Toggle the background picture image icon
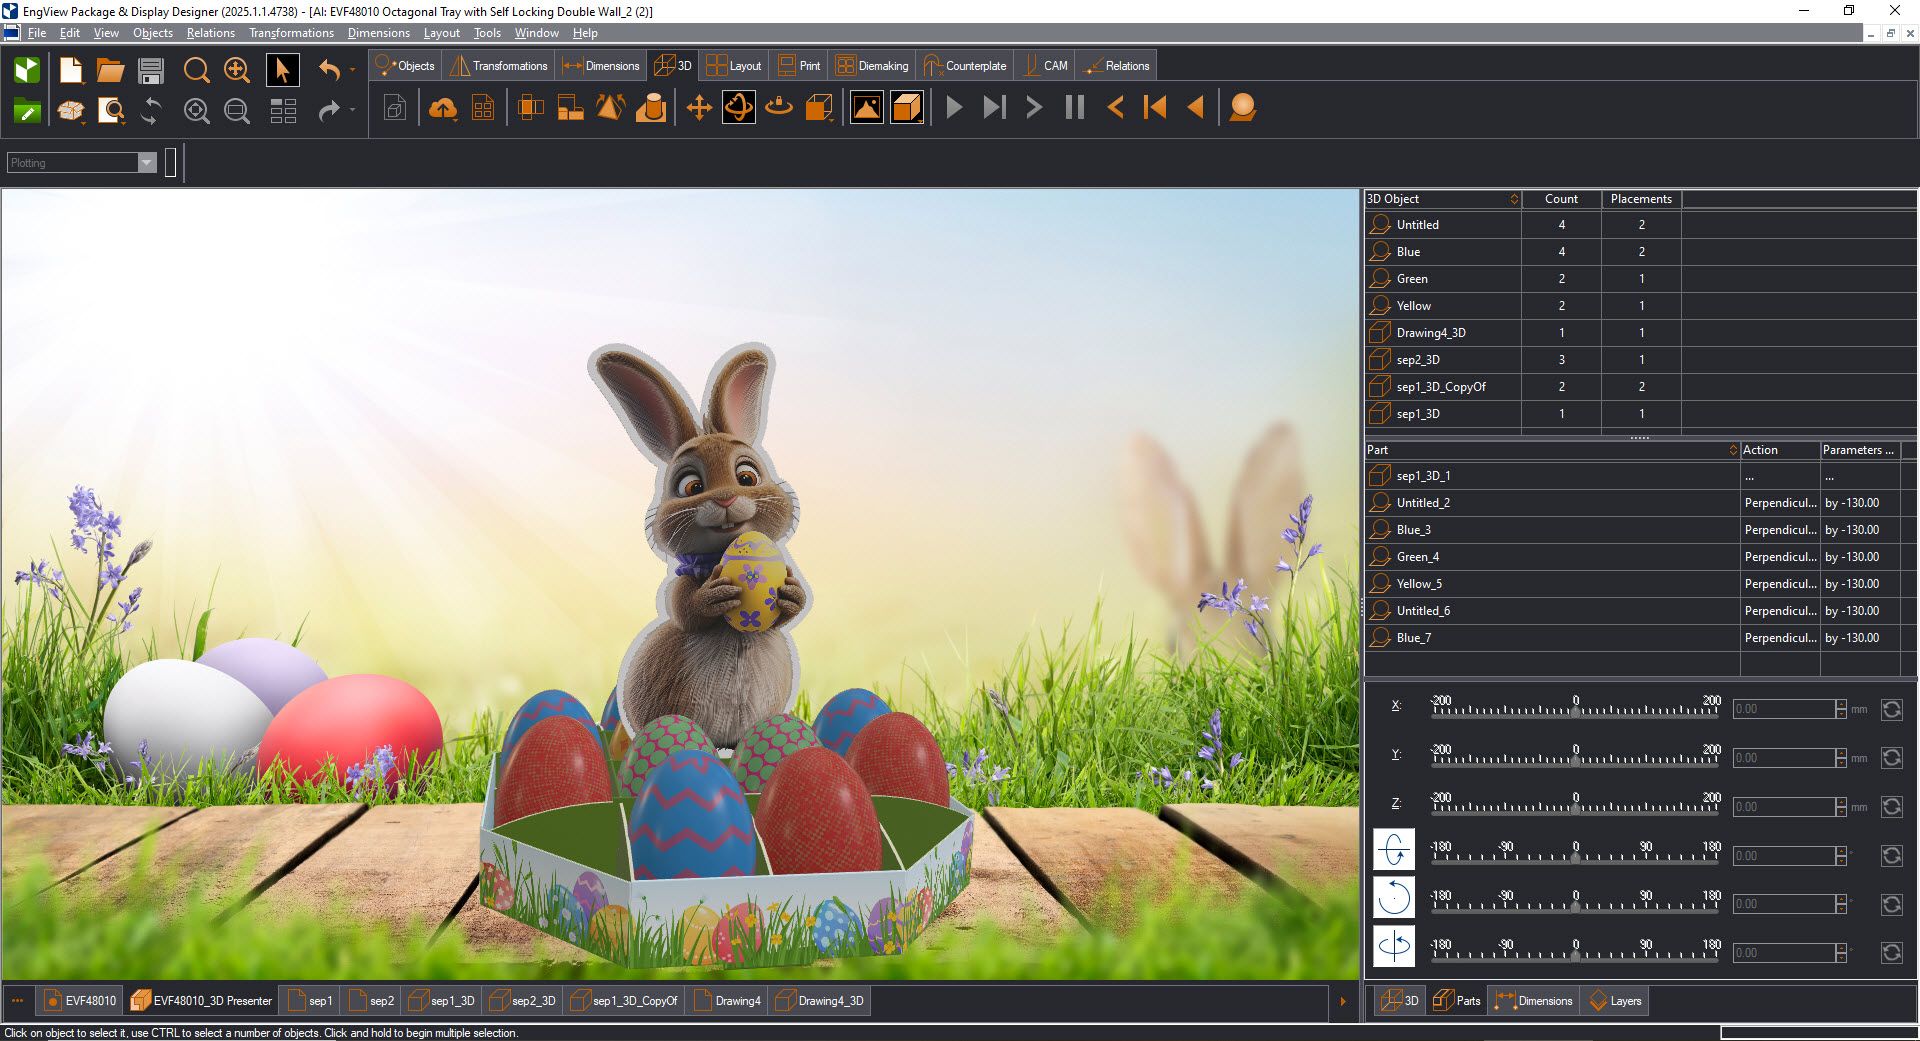Viewport: 1920px width, 1041px height. [867, 108]
